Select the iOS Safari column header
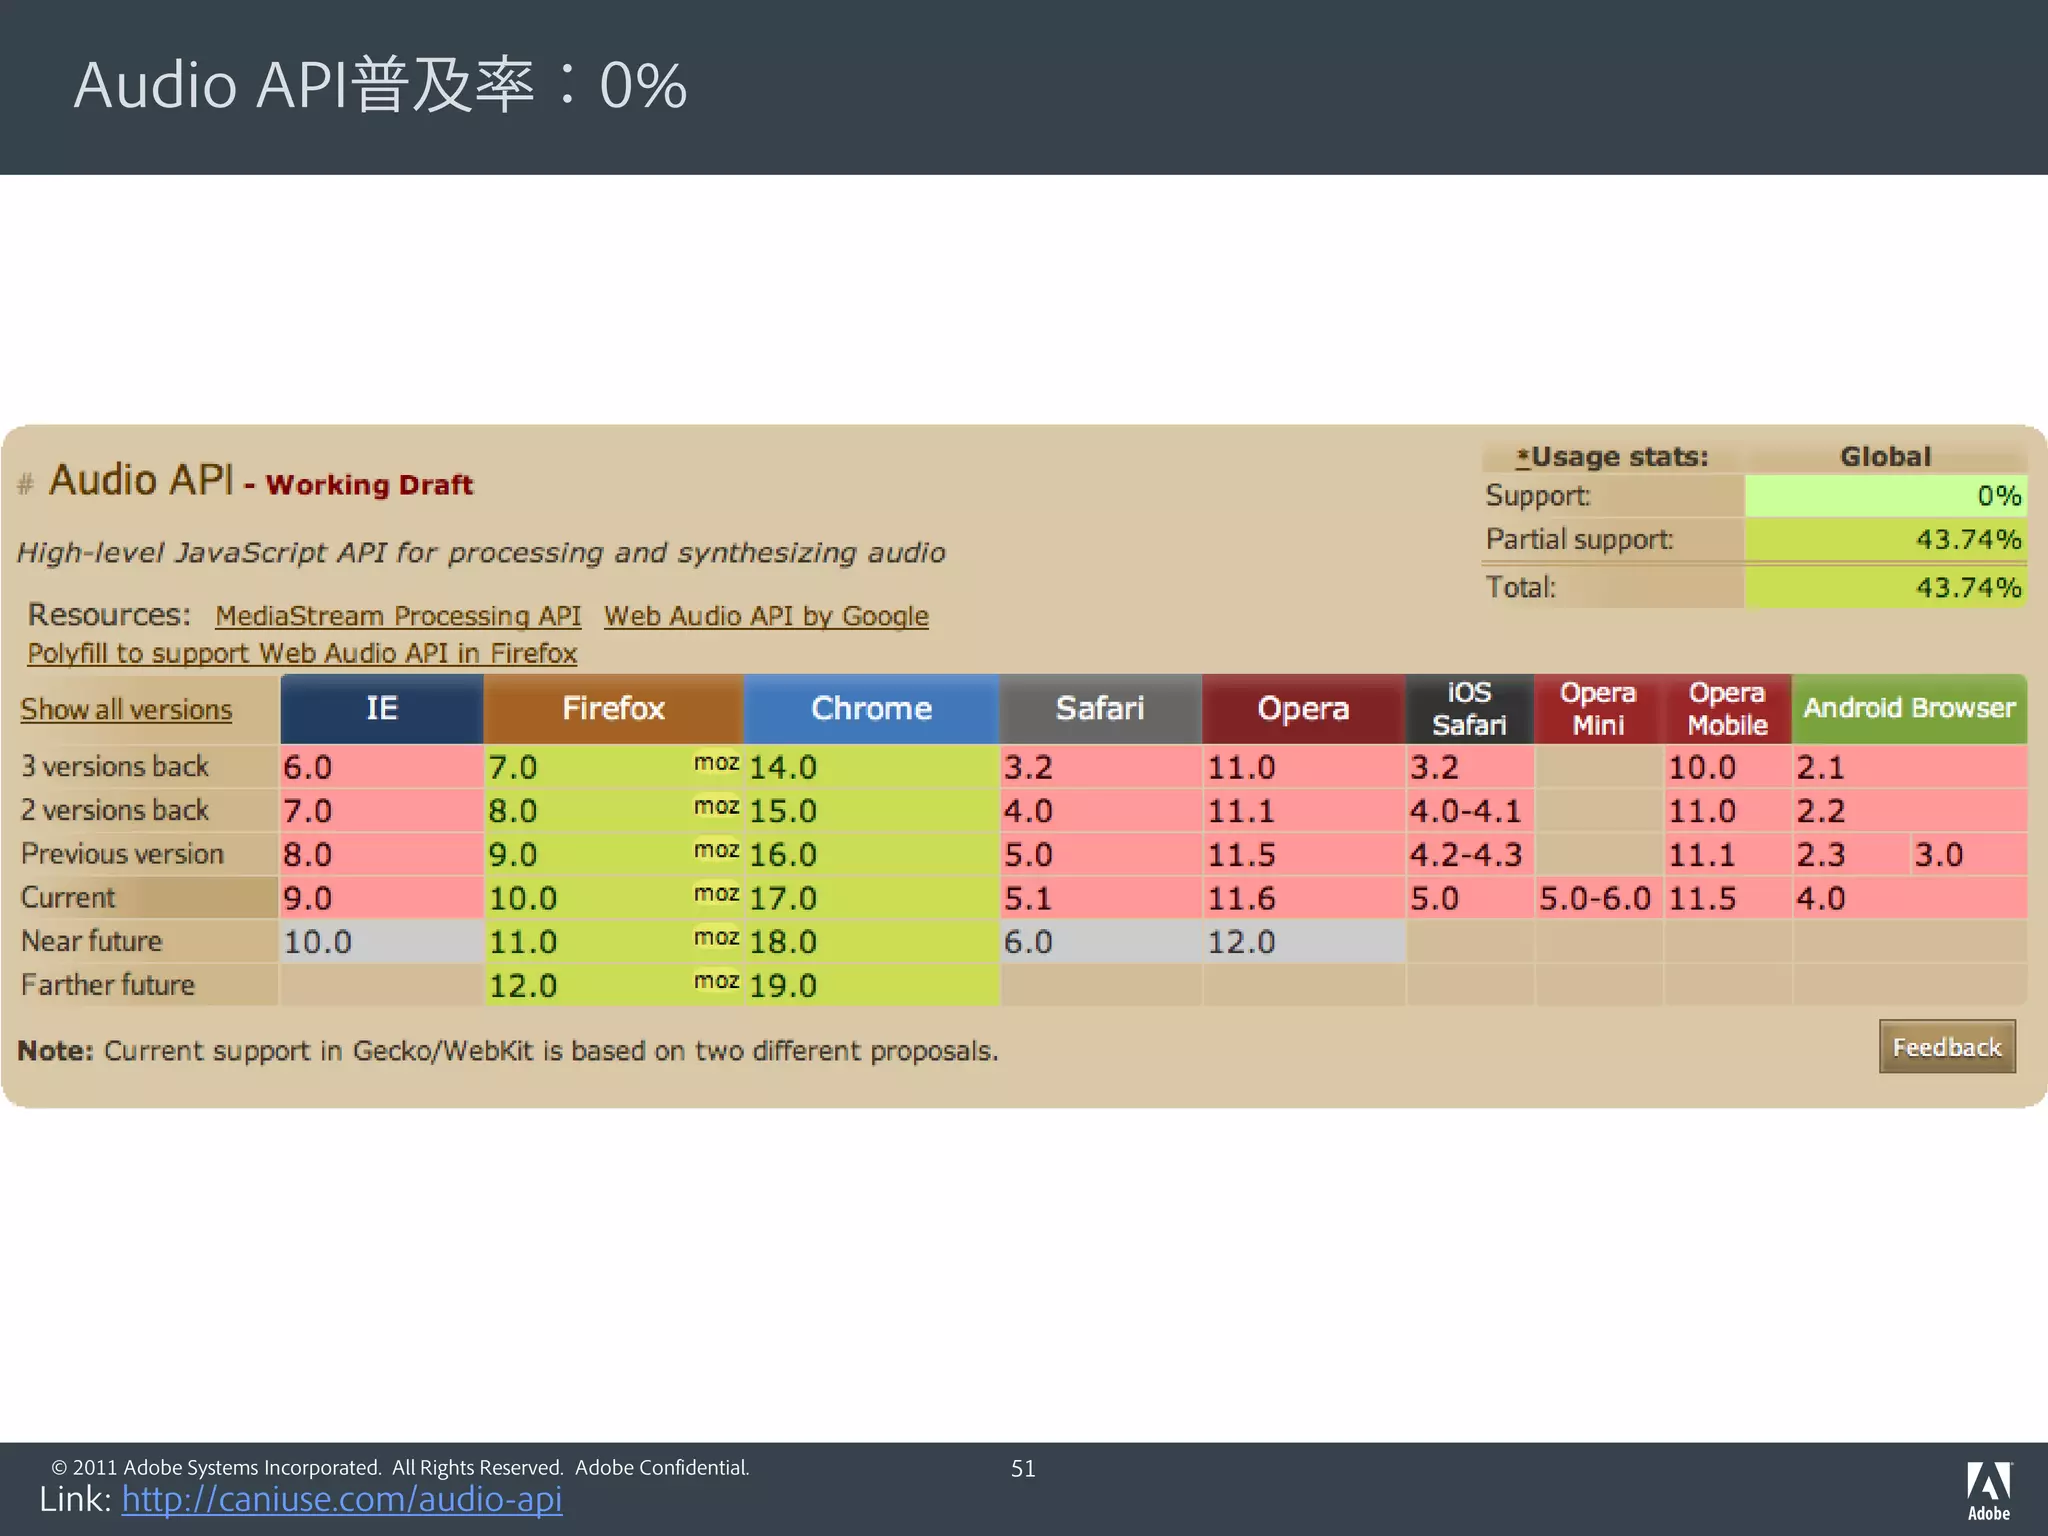This screenshot has height=1536, width=2048. 1469,709
